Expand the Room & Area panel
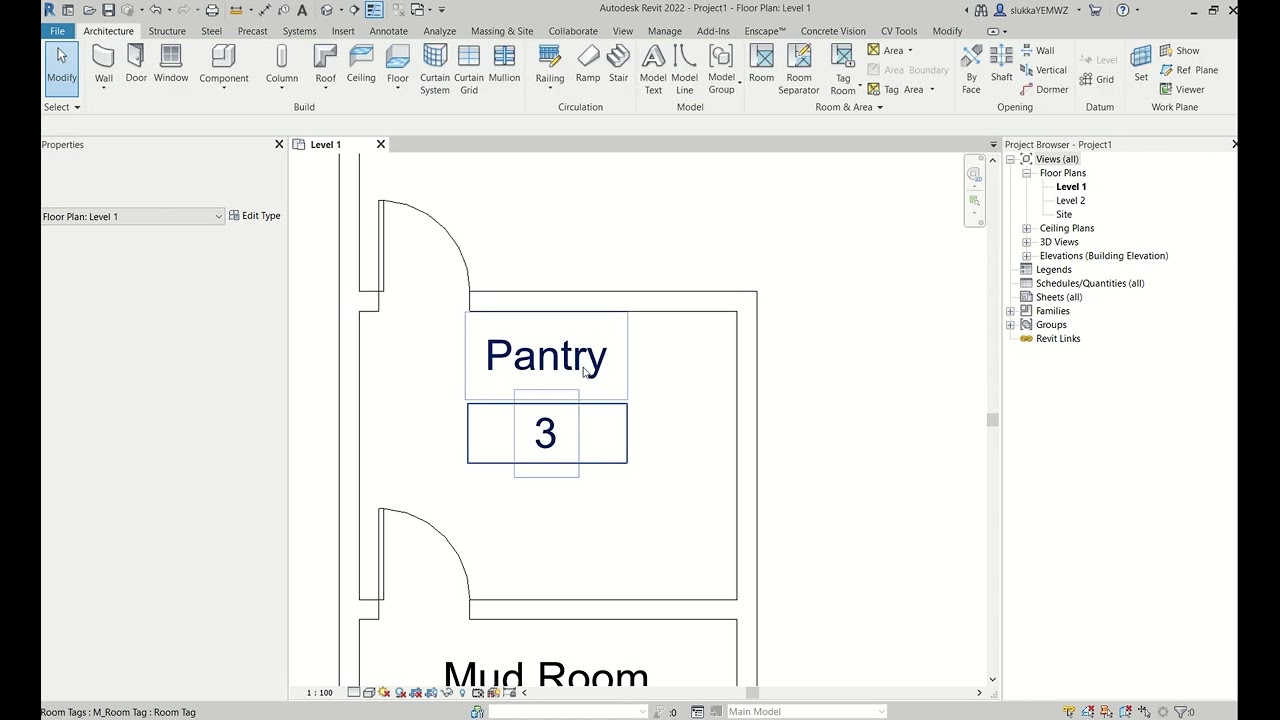The image size is (1280, 720). pyautogui.click(x=849, y=107)
